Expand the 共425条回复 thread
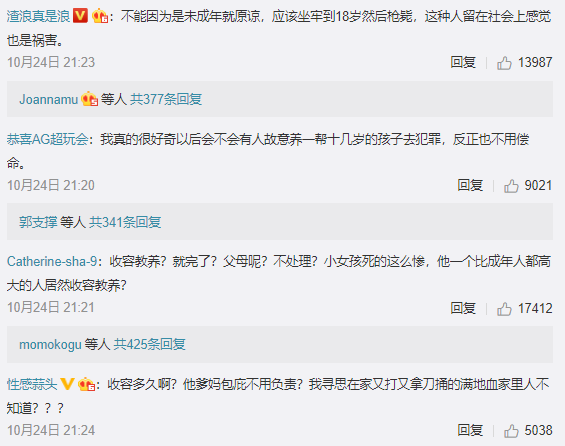Image resolution: width=565 pixels, height=446 pixels. pyautogui.click(x=150, y=344)
